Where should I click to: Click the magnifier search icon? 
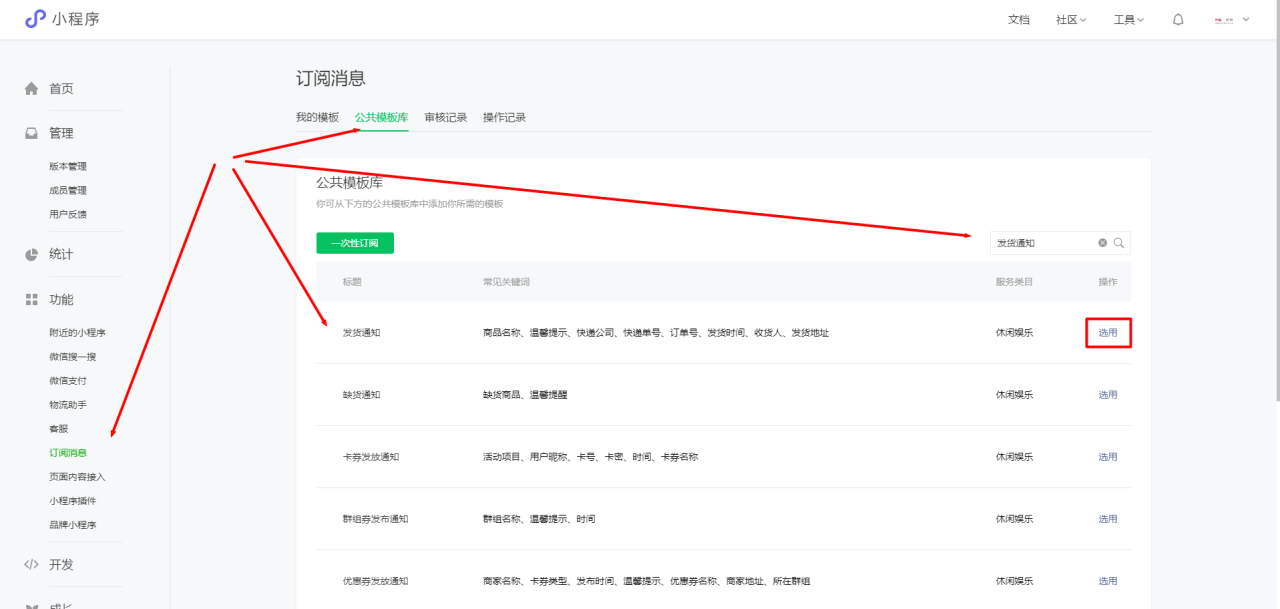(1119, 243)
